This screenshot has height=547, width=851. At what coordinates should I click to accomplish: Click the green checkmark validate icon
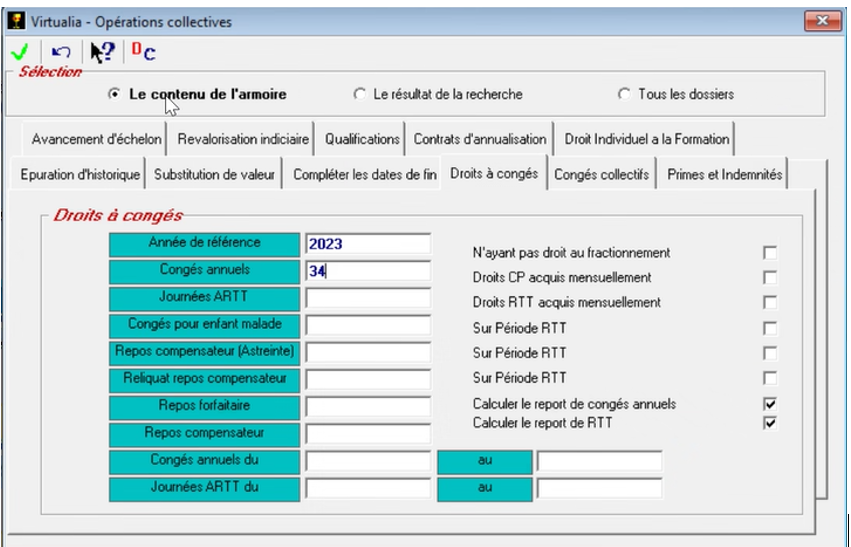[x=19, y=52]
